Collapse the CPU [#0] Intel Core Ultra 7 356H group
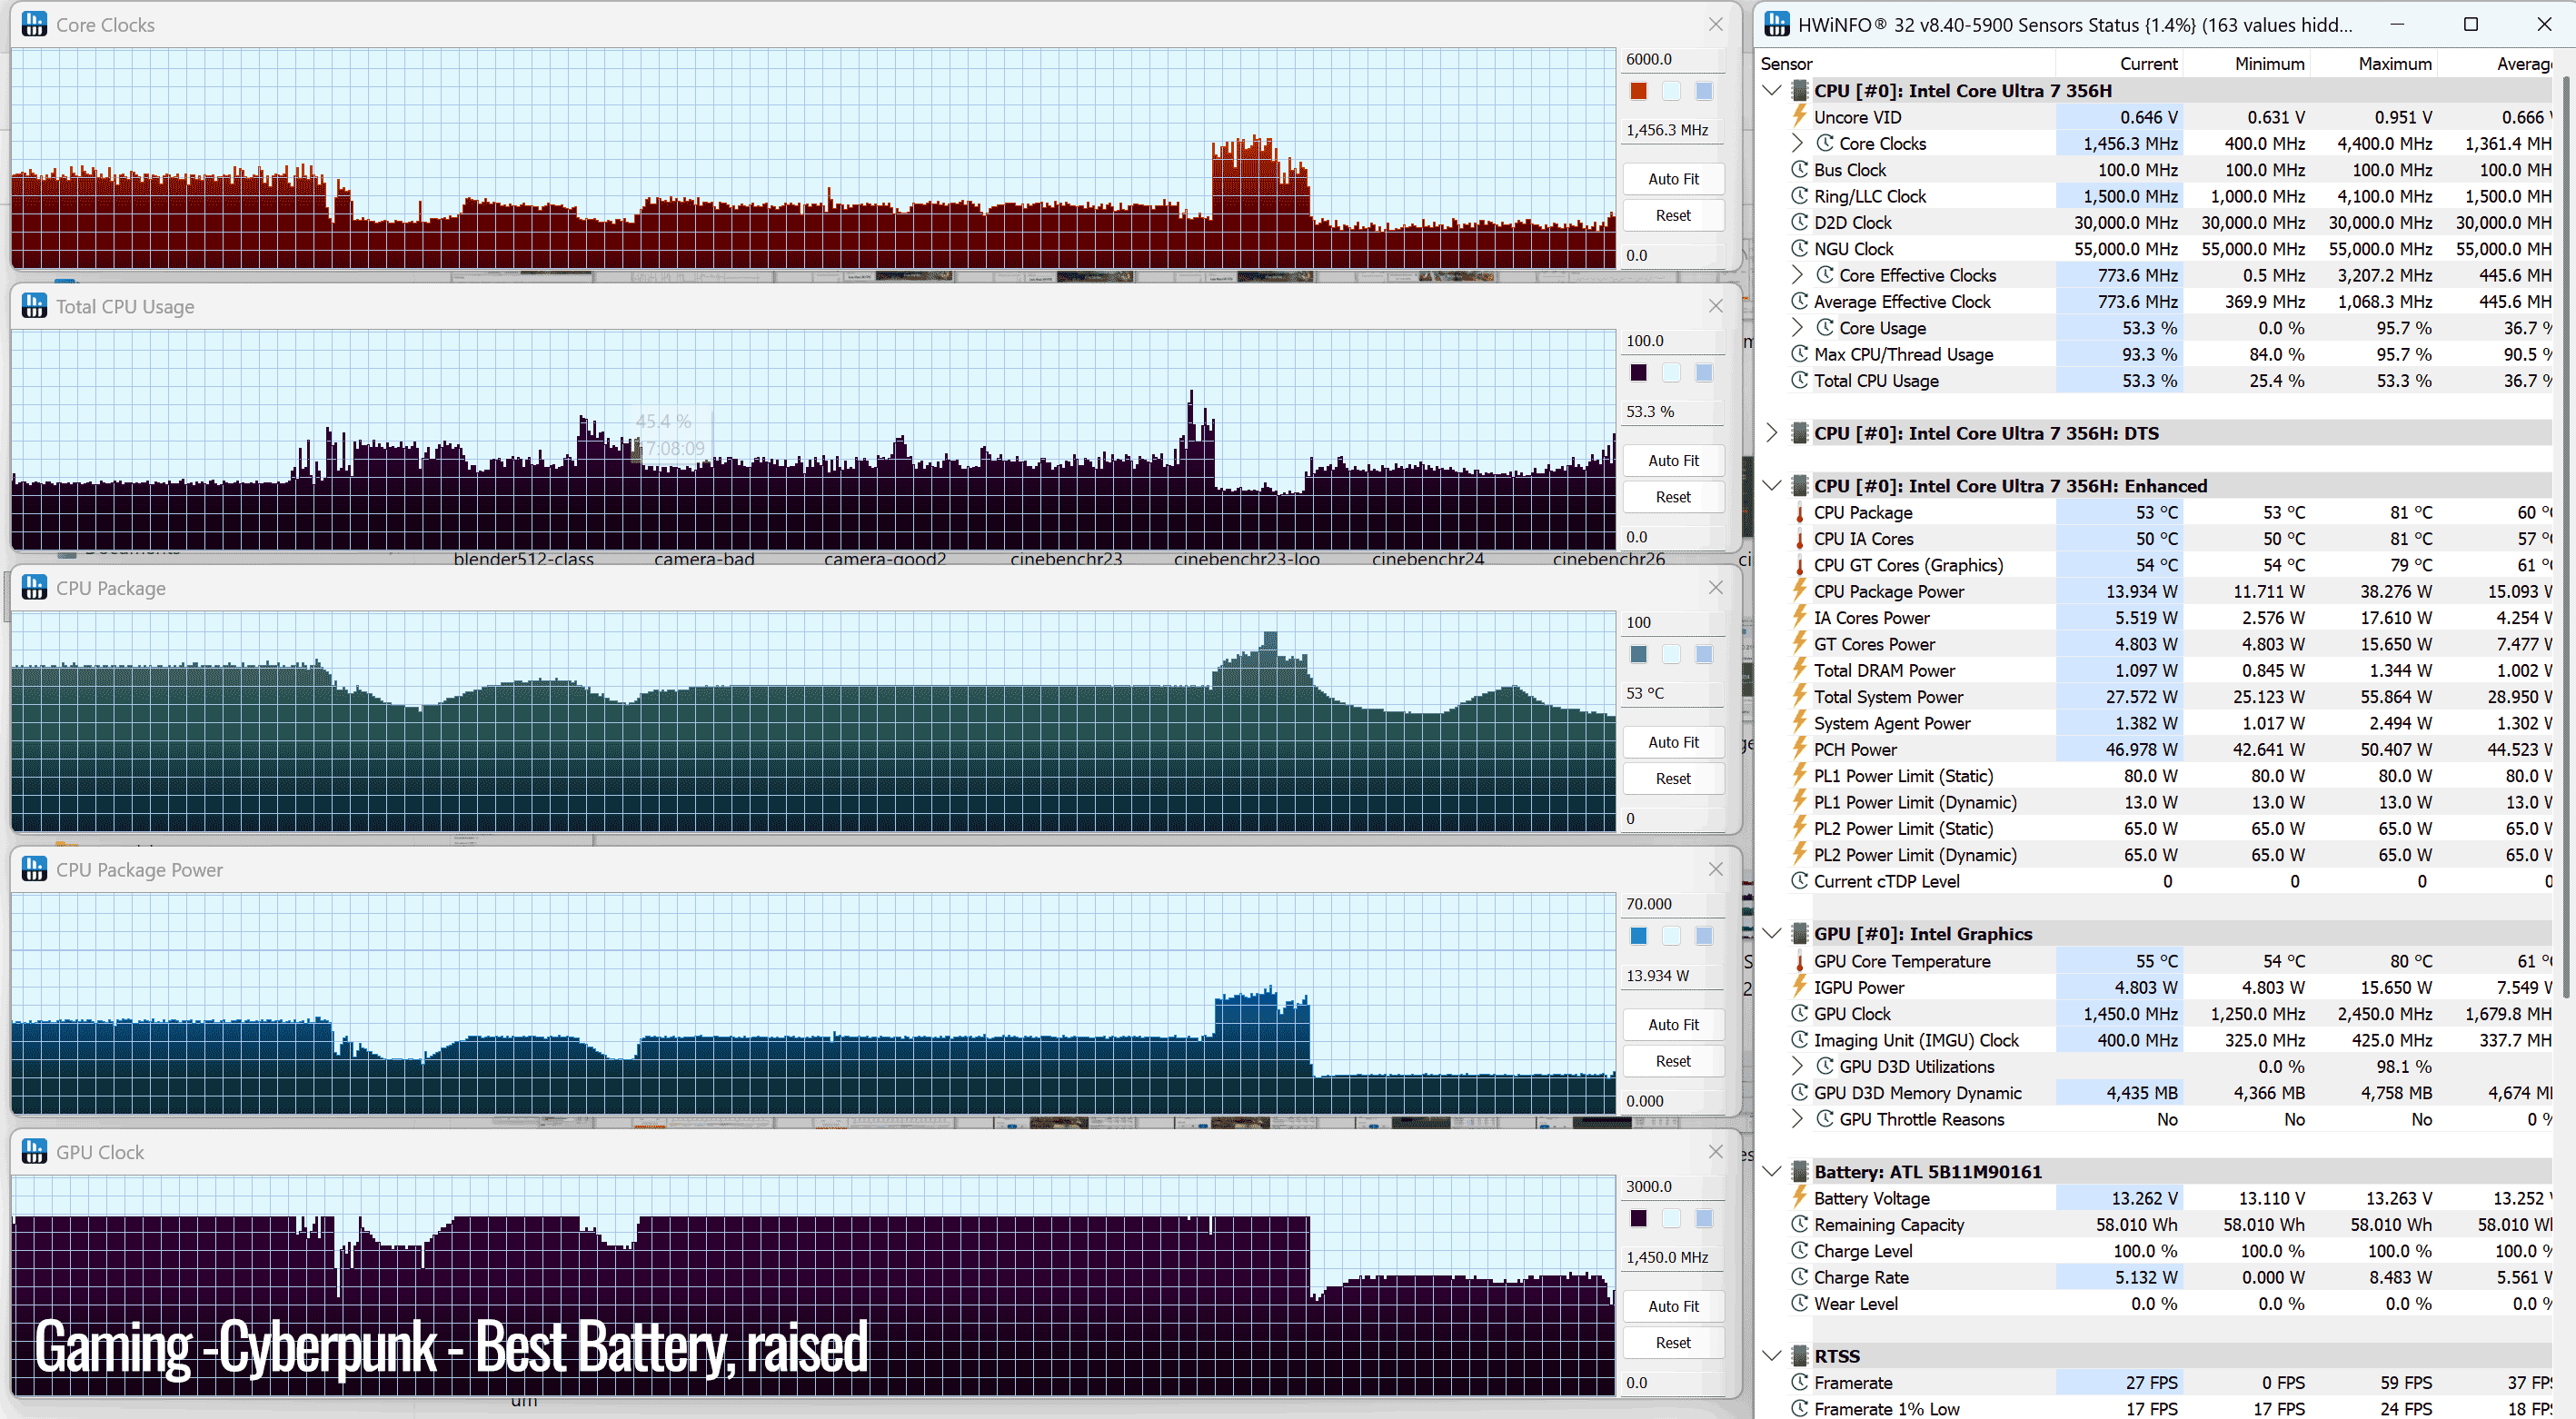The height and width of the screenshot is (1419, 2576). (x=1772, y=91)
